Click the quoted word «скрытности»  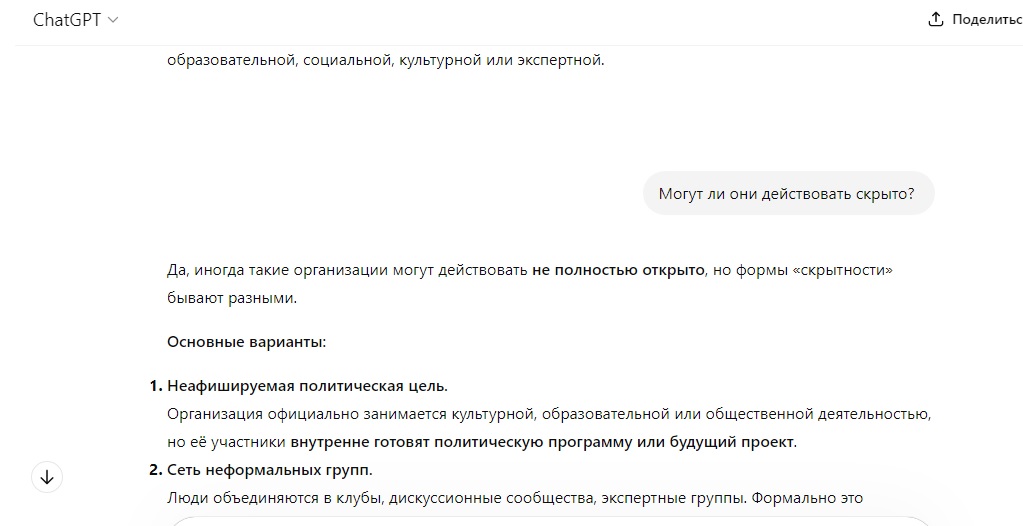(842, 270)
